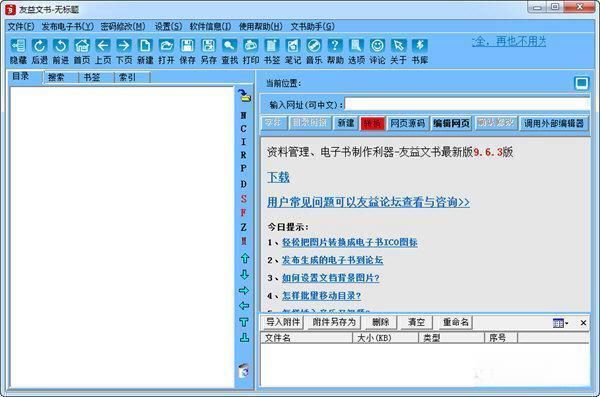The height and width of the screenshot is (397, 600).
Task: Click the recycle bin icon in vertical strip
Action: pos(244,371)
